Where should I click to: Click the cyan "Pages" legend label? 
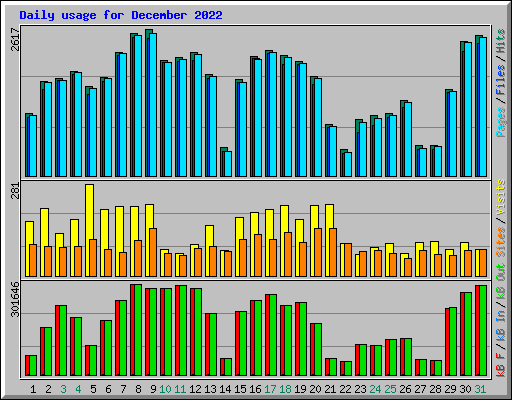pos(501,122)
